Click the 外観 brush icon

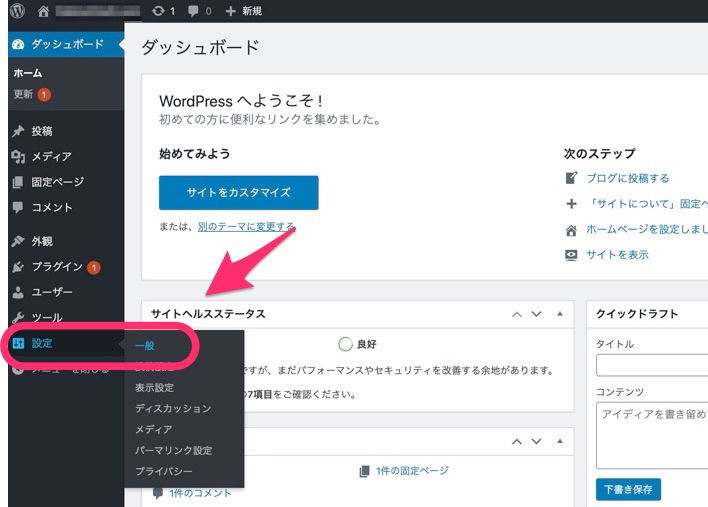tap(18, 241)
